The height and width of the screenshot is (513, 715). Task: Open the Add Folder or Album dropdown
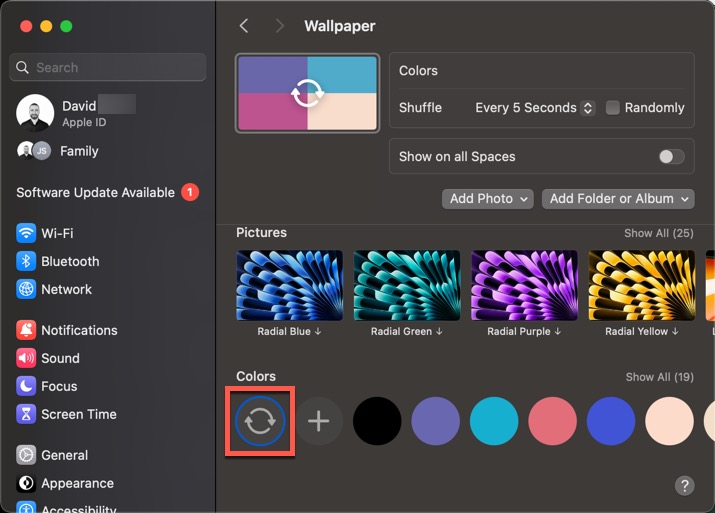click(x=618, y=199)
